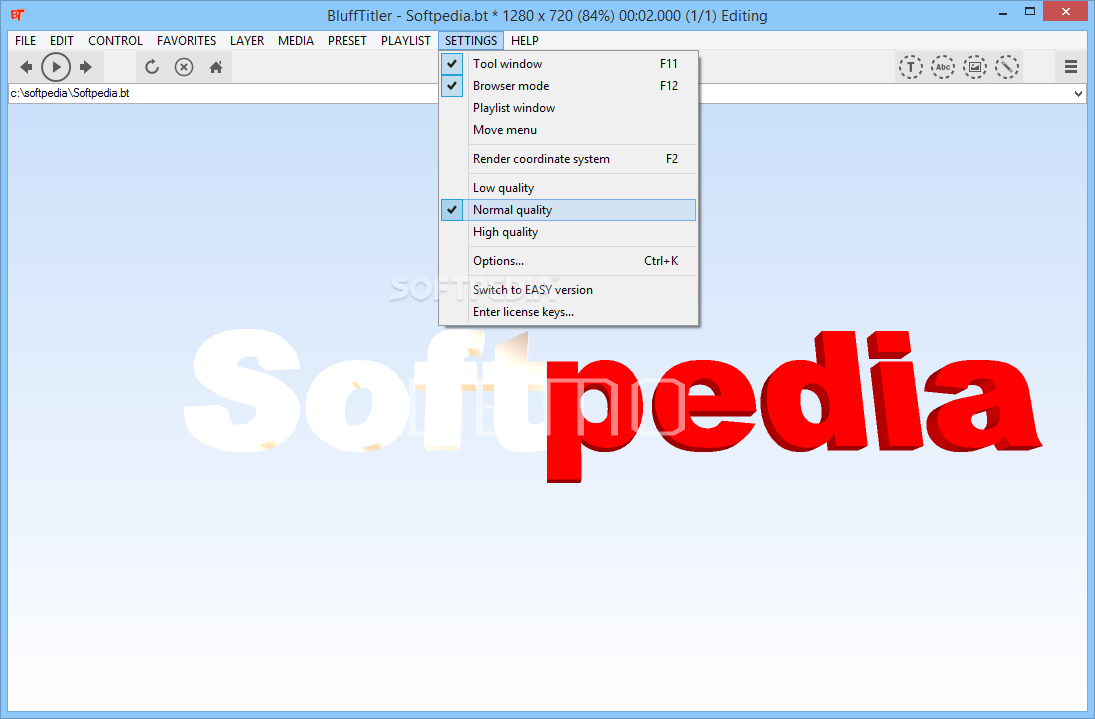Click the BluffTitler app icon in title bar
The image size is (1095, 719).
(x=17, y=15)
